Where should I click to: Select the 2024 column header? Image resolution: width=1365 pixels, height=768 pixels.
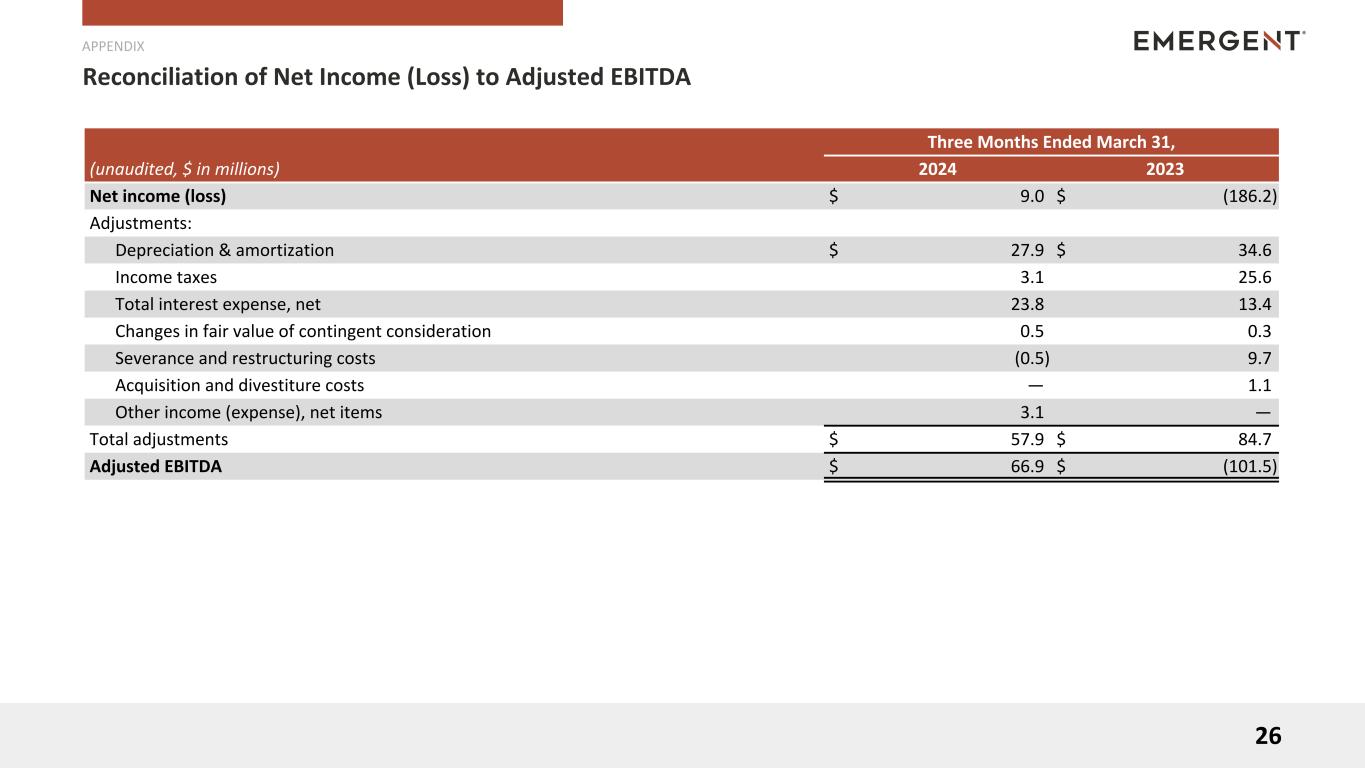pyautogui.click(x=937, y=169)
